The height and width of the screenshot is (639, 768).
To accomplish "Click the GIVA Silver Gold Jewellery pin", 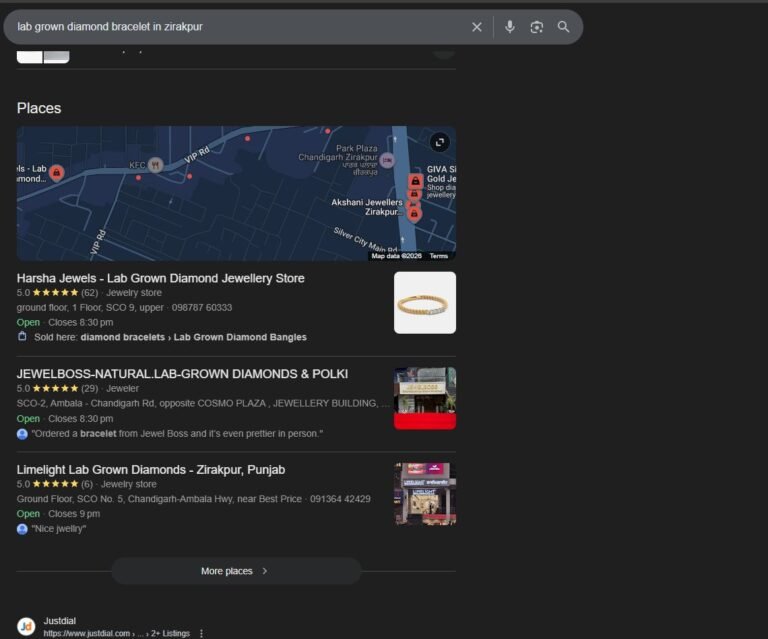I will 415,181.
